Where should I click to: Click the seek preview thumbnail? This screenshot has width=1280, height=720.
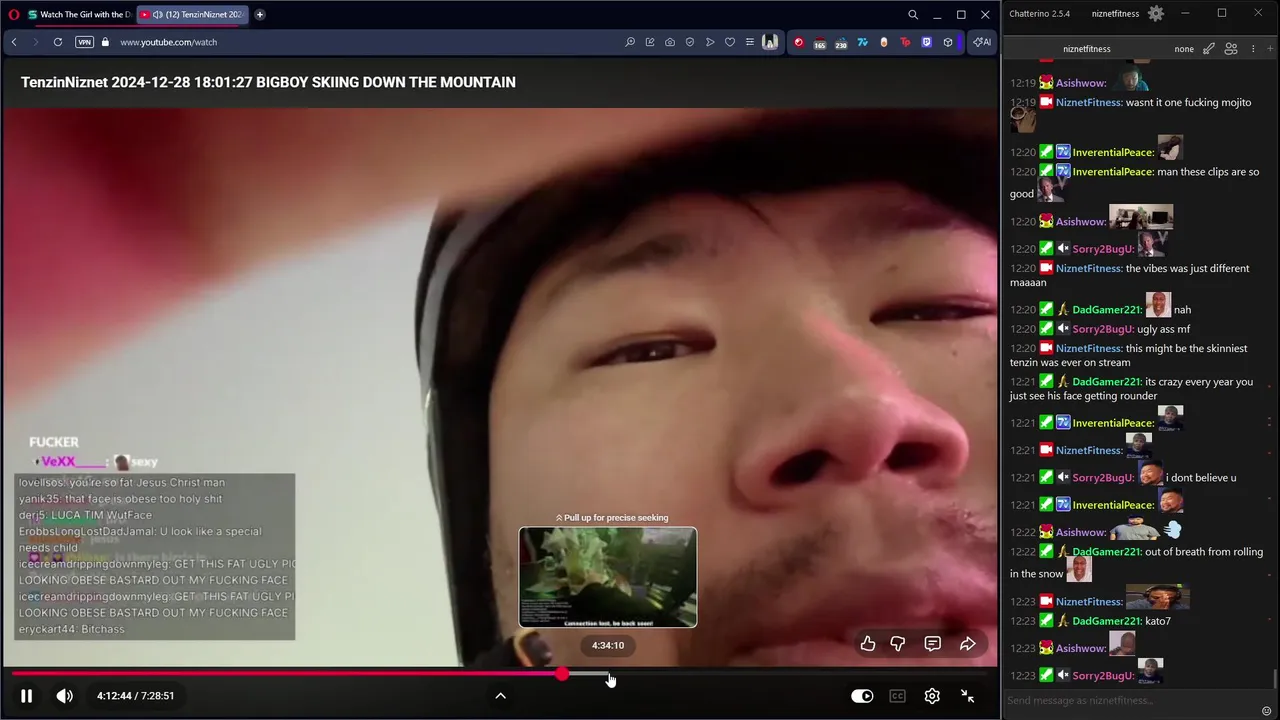[608, 577]
